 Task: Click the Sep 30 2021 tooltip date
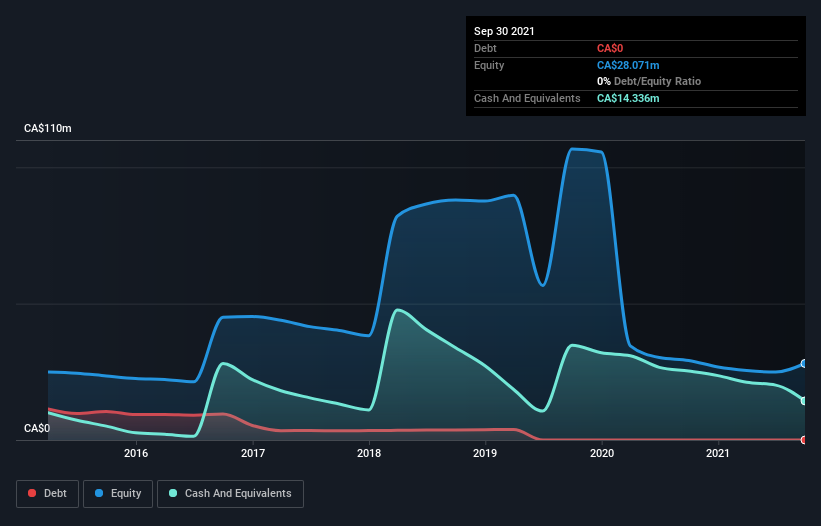click(504, 31)
